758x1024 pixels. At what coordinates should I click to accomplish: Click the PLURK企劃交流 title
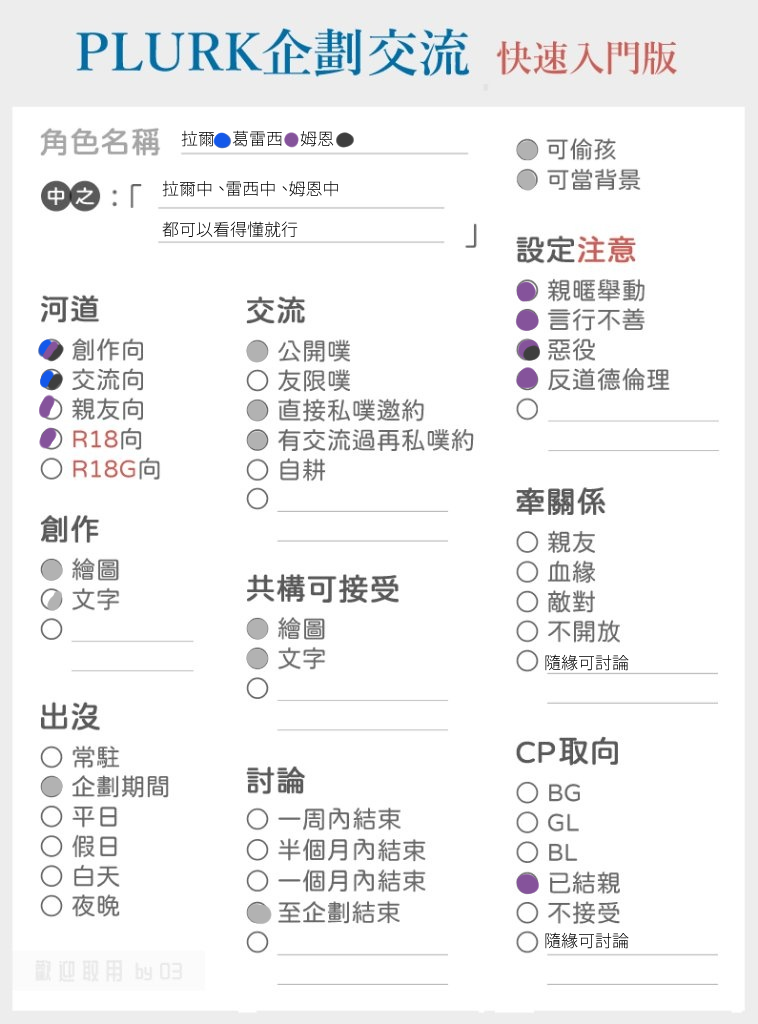273,52
